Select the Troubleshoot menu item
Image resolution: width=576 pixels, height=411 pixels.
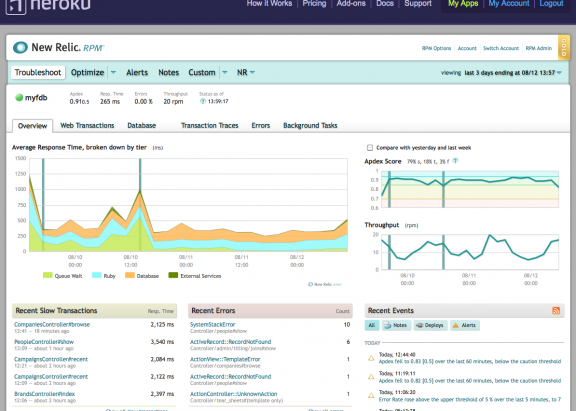click(38, 72)
